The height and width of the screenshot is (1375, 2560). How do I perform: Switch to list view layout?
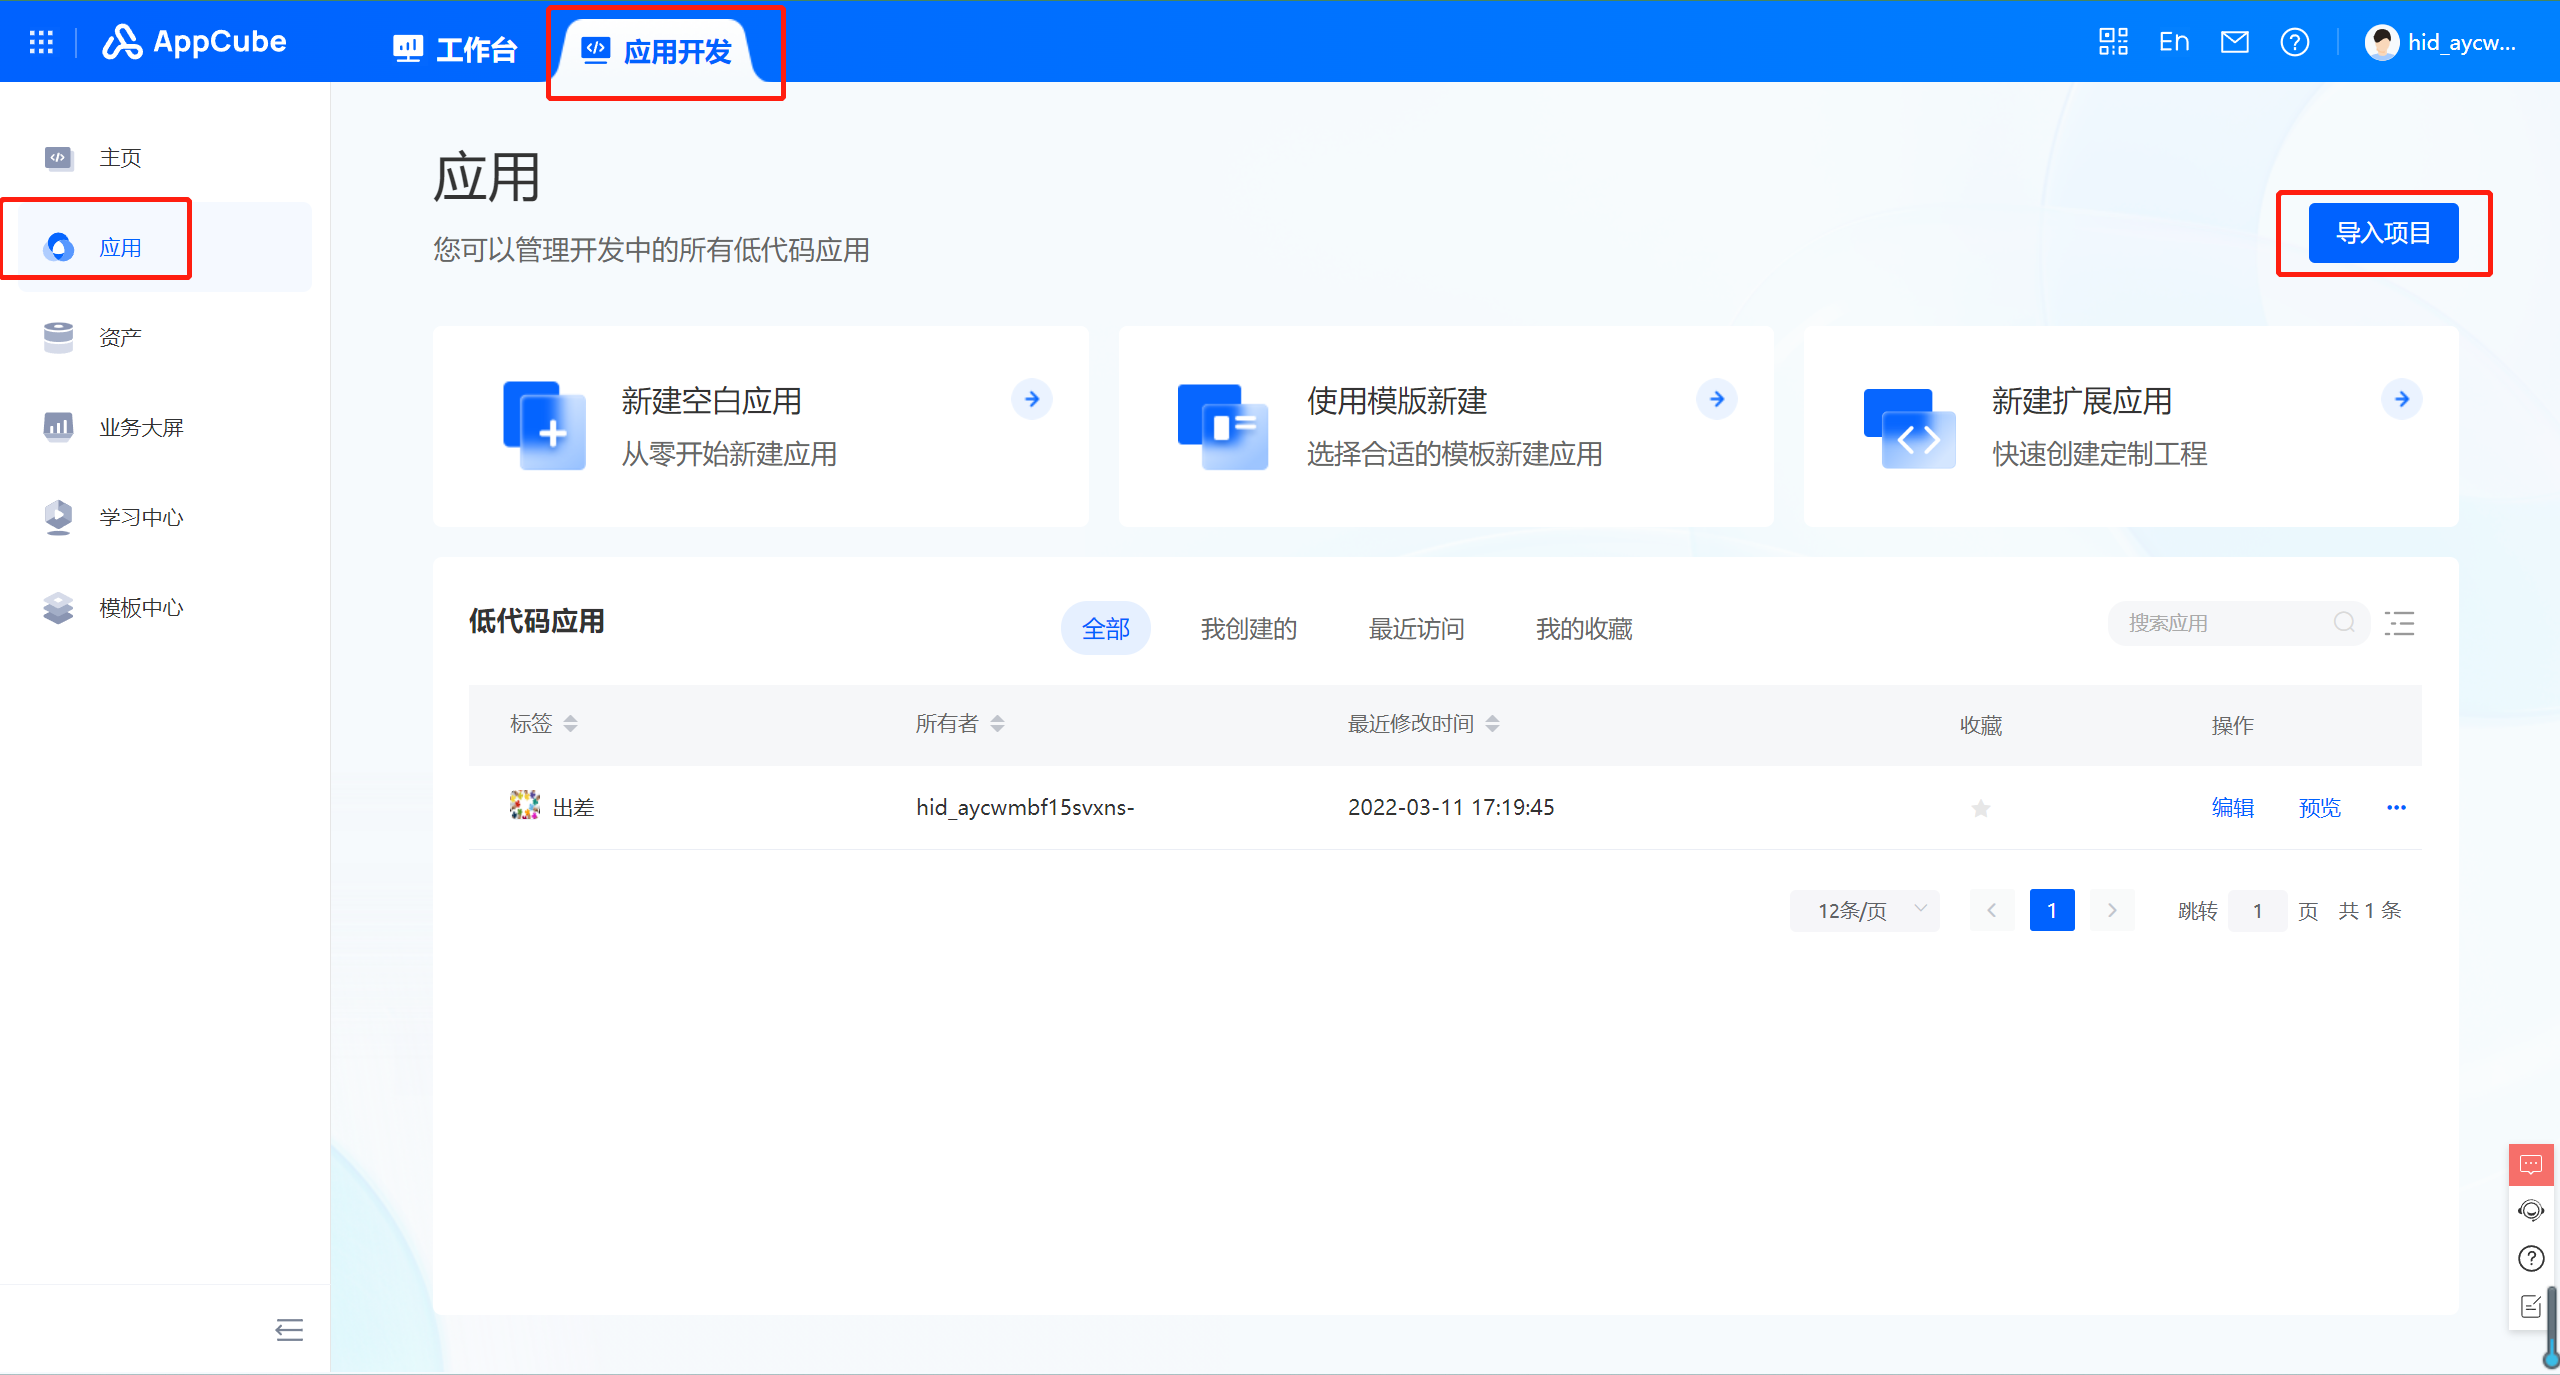[x=2400, y=623]
